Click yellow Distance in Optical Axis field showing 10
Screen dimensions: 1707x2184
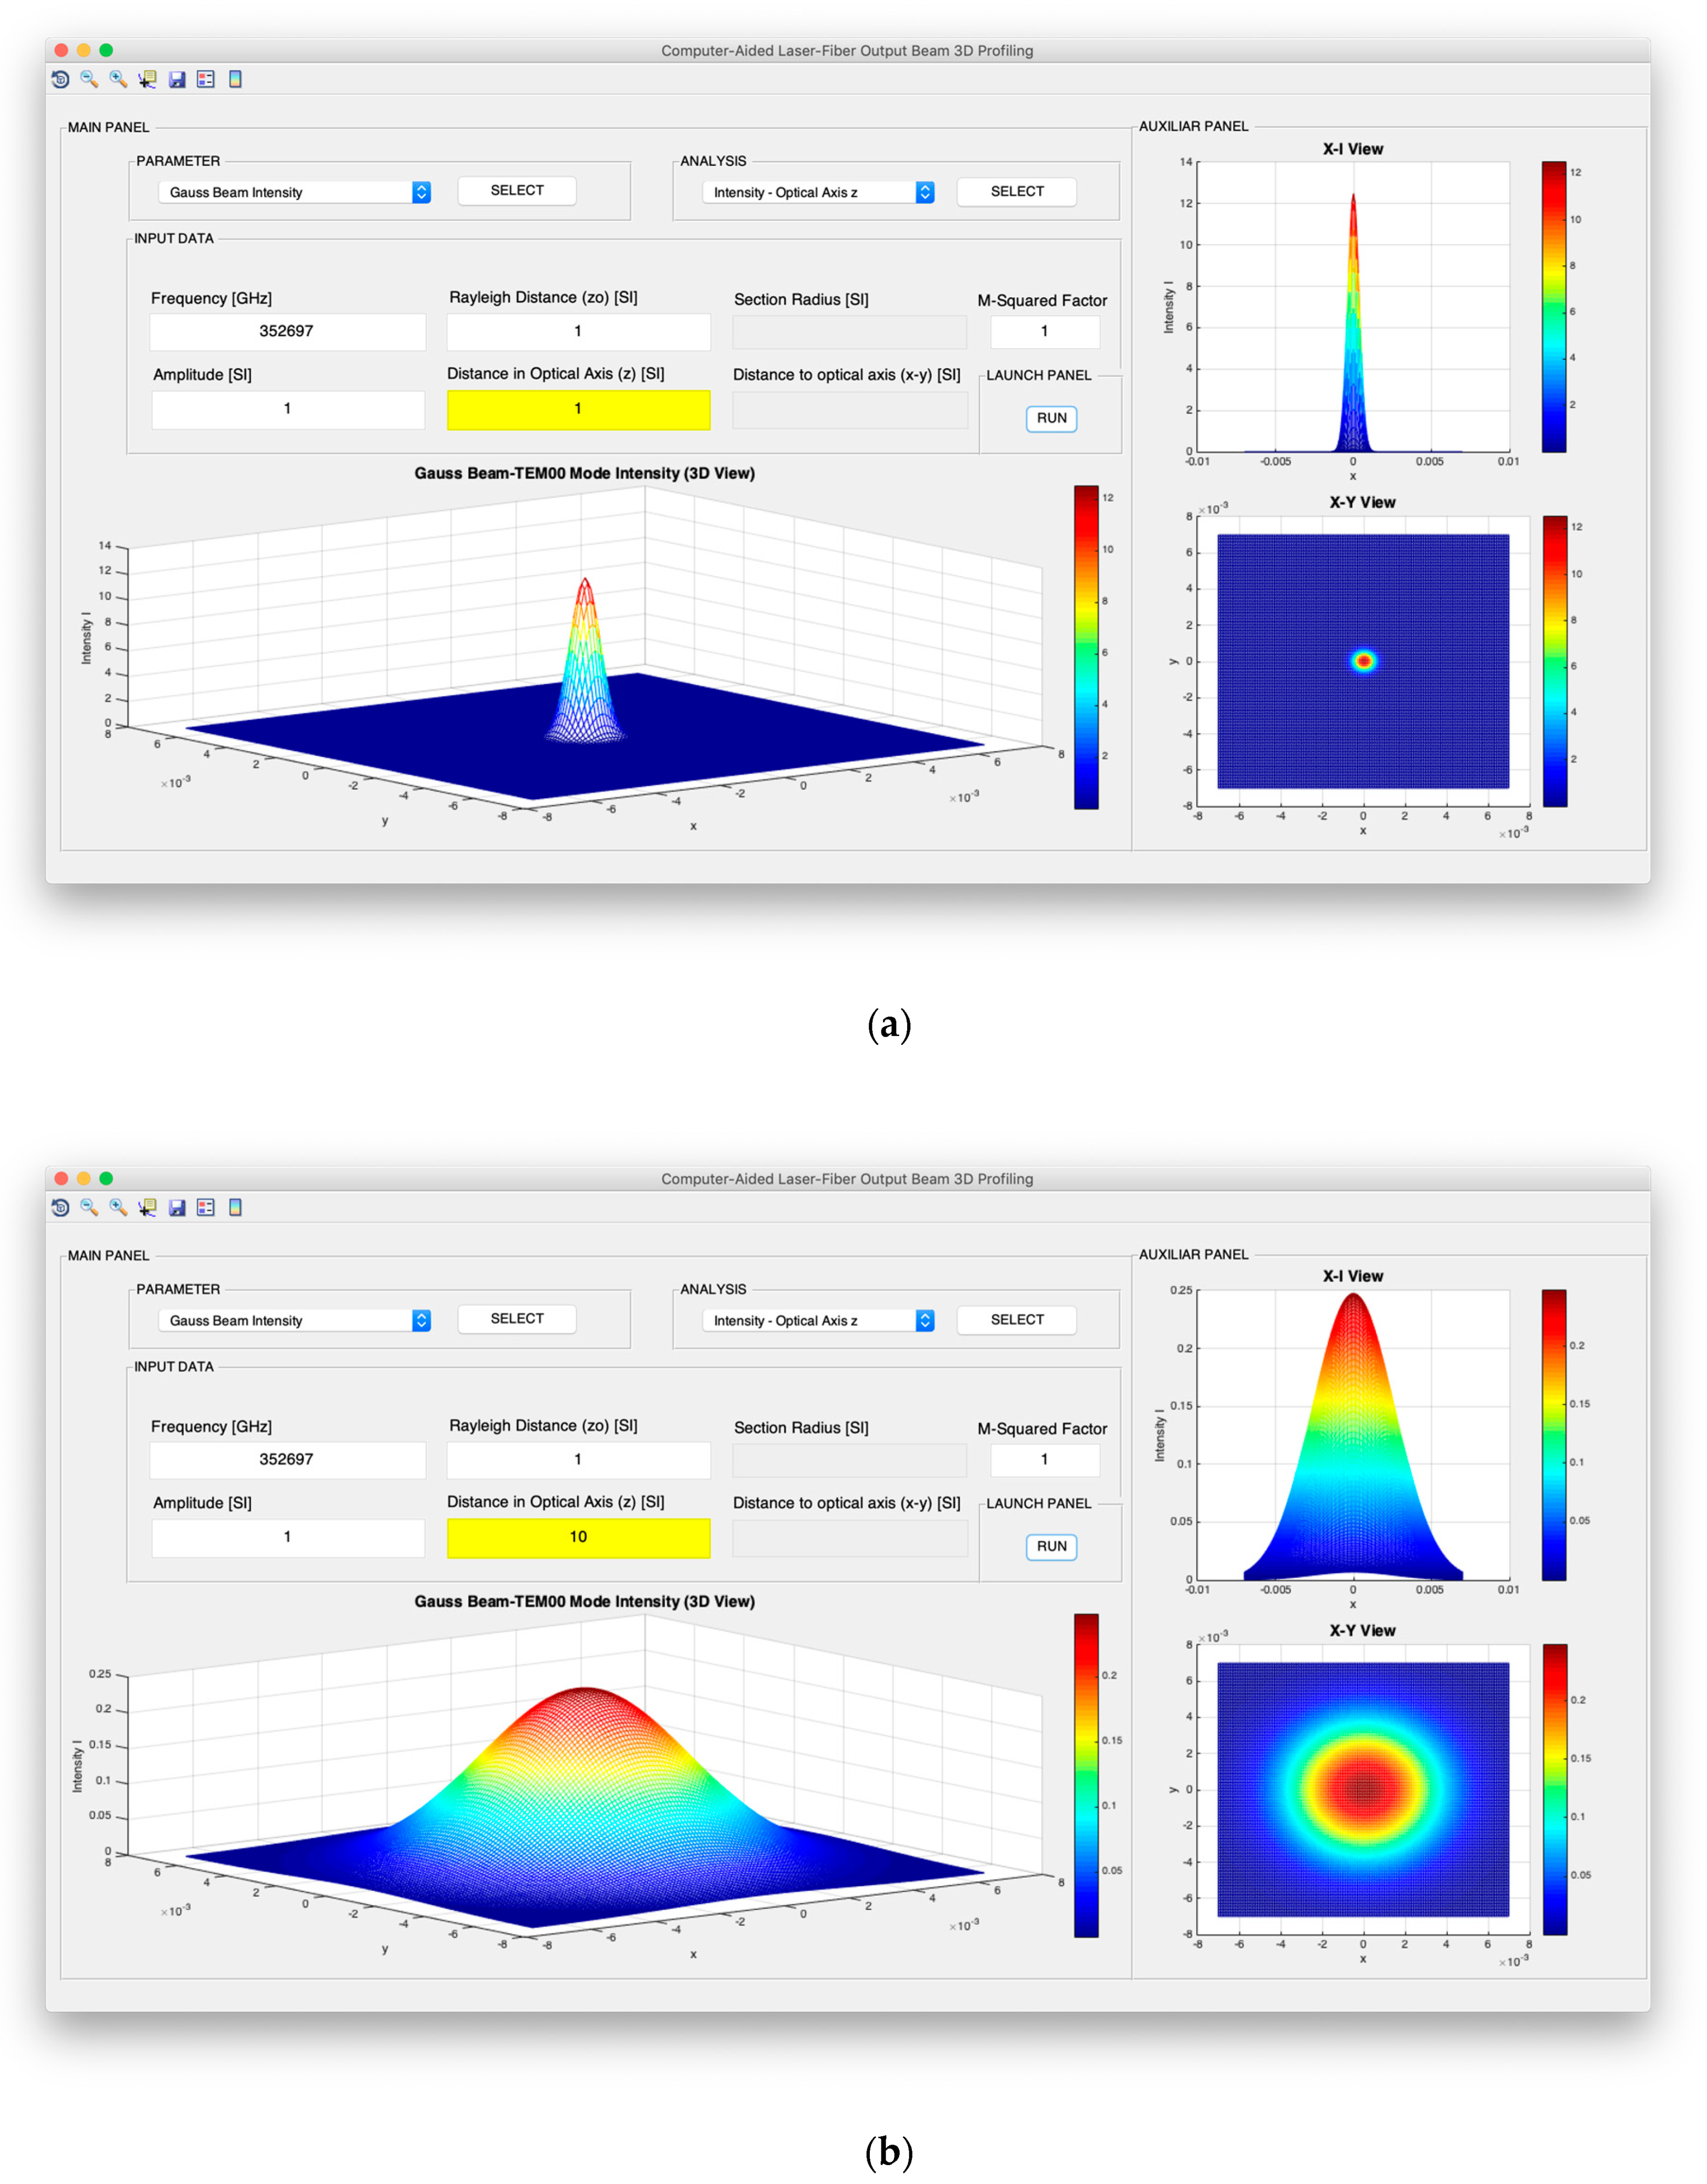(578, 1537)
